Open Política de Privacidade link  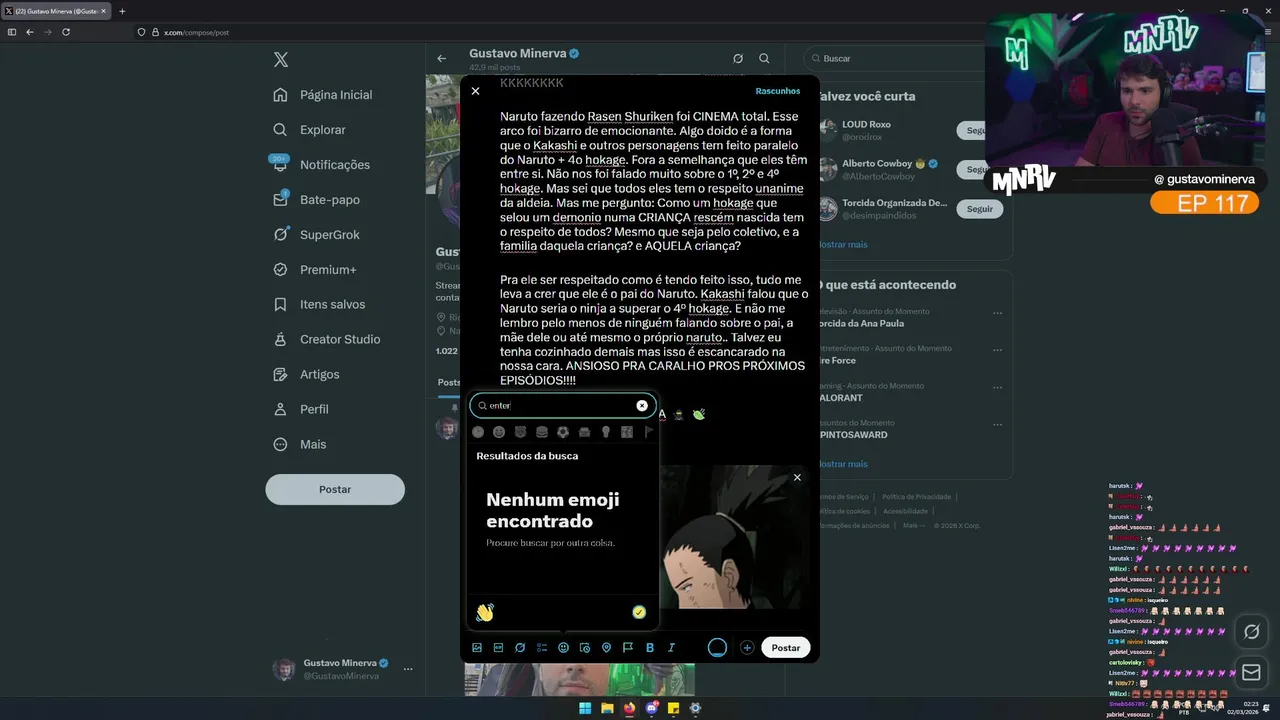[916, 497]
